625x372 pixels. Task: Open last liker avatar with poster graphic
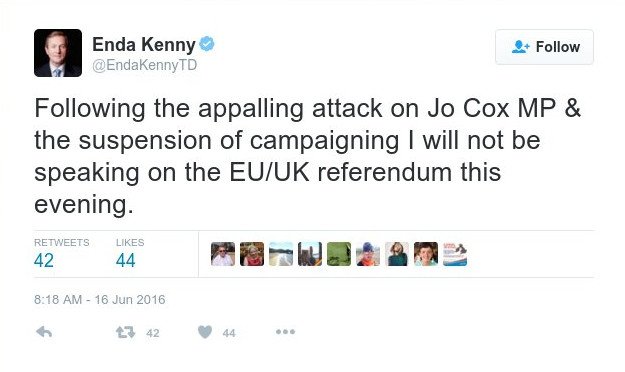455,254
